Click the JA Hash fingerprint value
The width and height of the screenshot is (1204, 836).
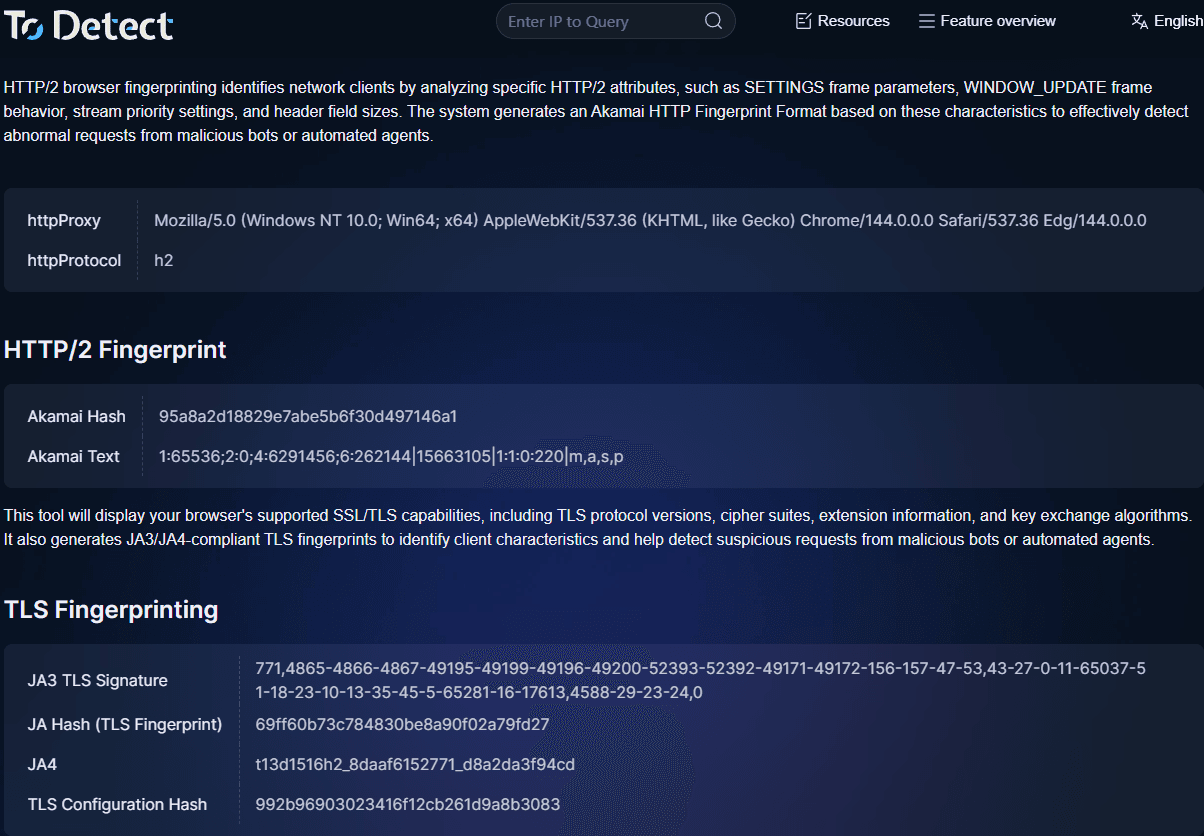pos(402,724)
